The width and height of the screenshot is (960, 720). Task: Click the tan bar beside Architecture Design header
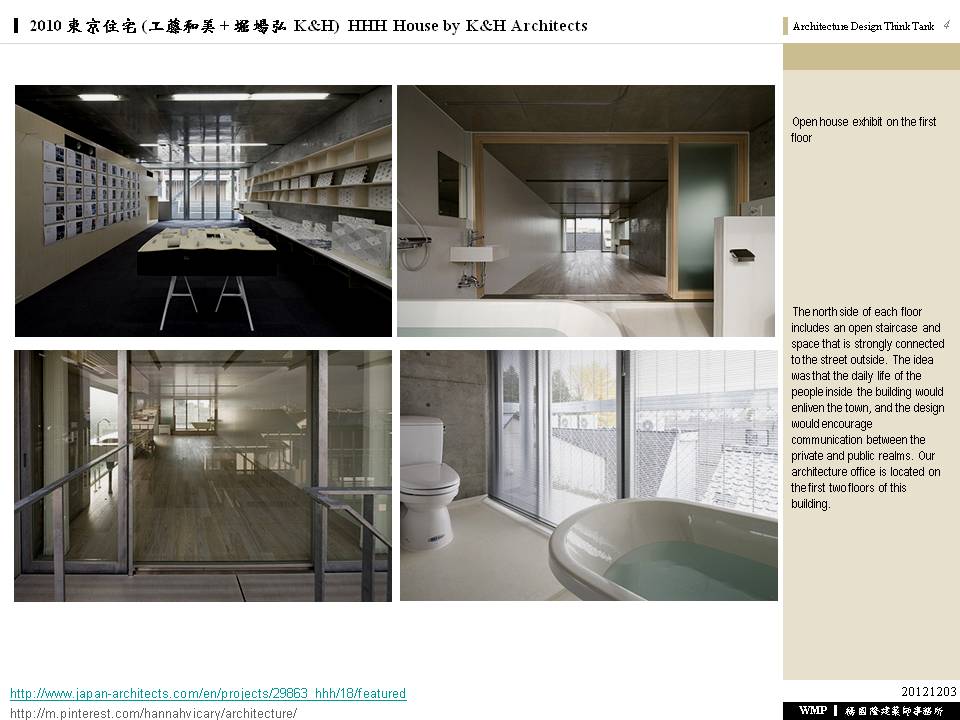tap(786, 27)
